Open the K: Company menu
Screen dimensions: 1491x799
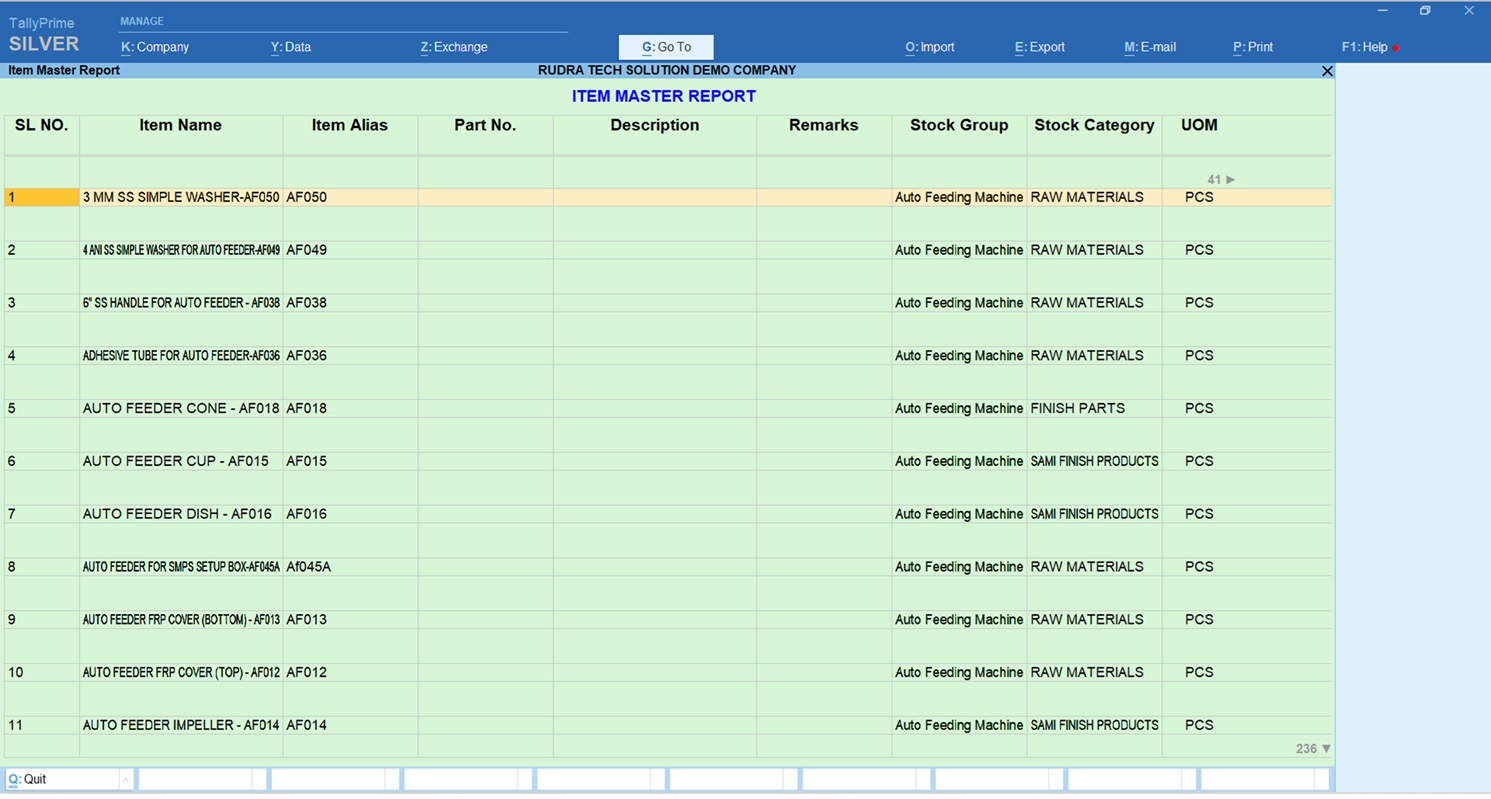(x=155, y=47)
